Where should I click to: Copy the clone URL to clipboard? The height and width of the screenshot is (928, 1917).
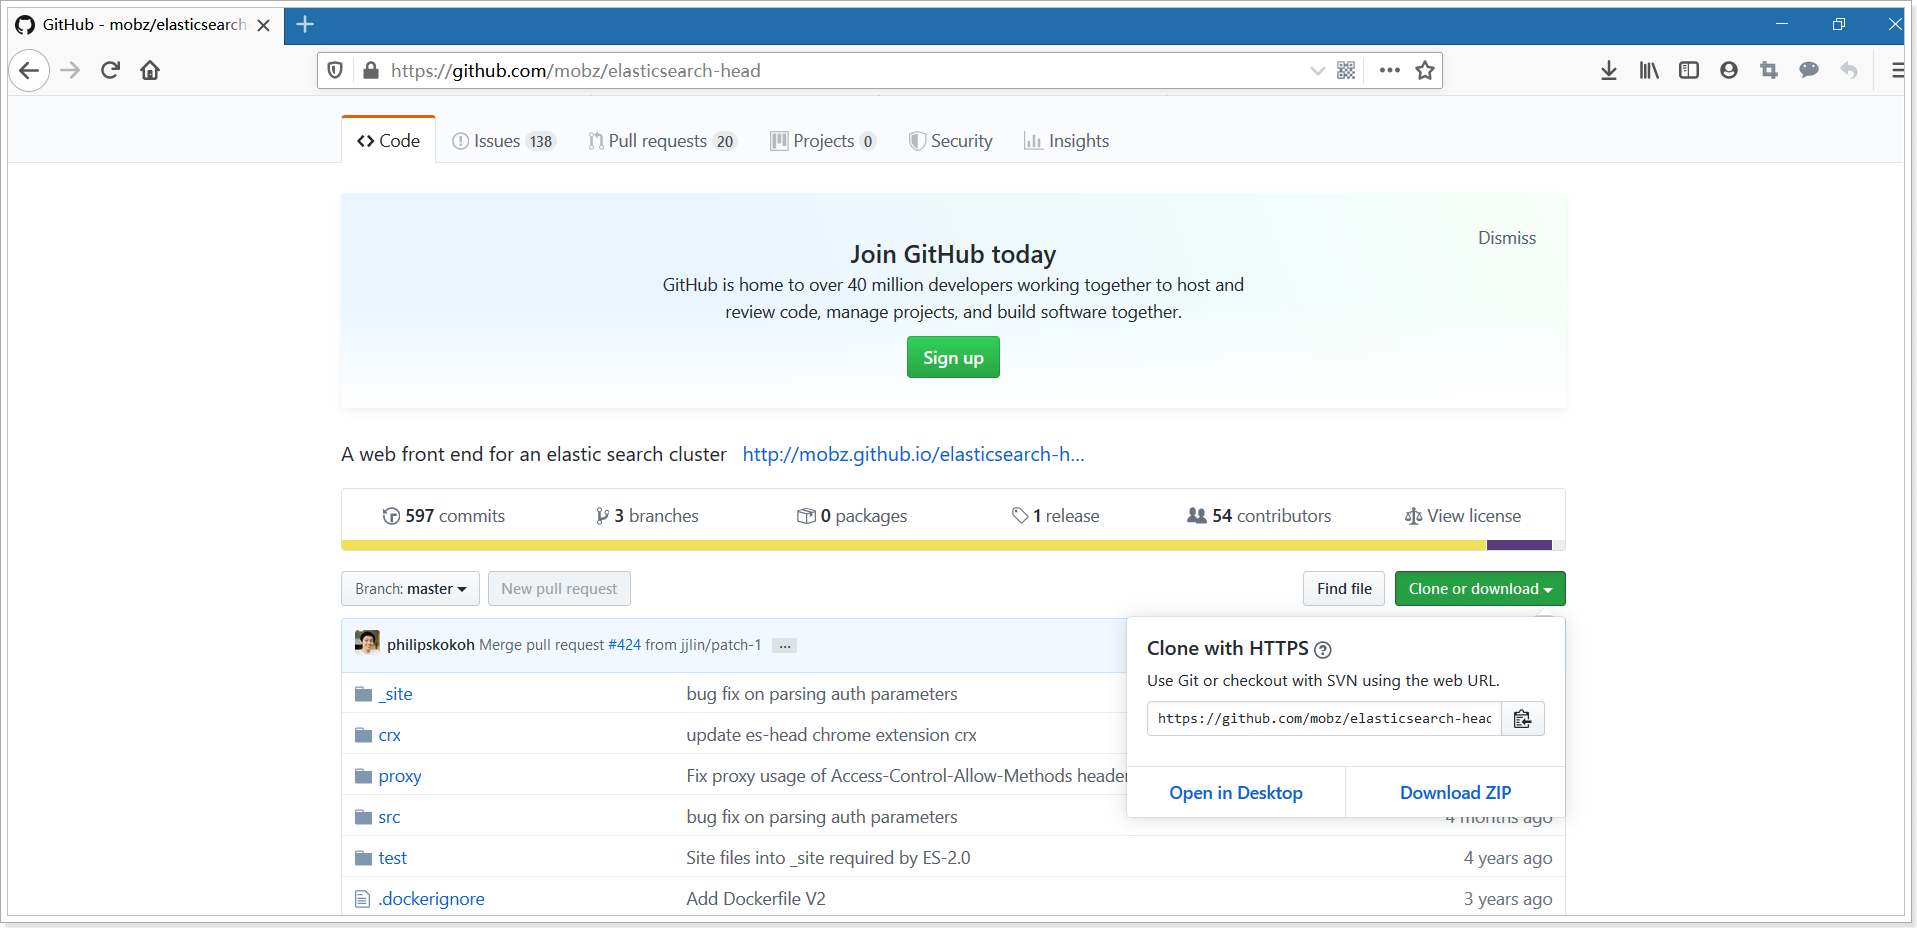coord(1523,719)
